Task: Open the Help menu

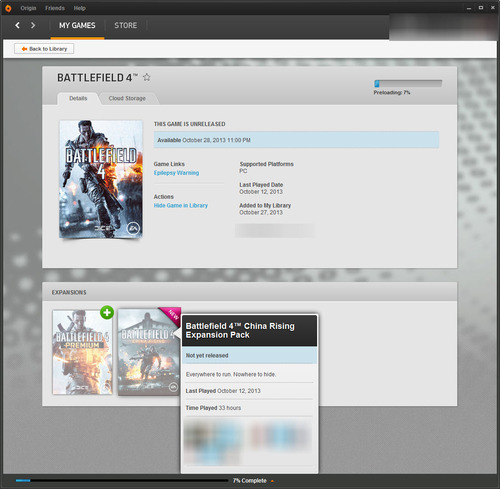Action: click(x=80, y=8)
